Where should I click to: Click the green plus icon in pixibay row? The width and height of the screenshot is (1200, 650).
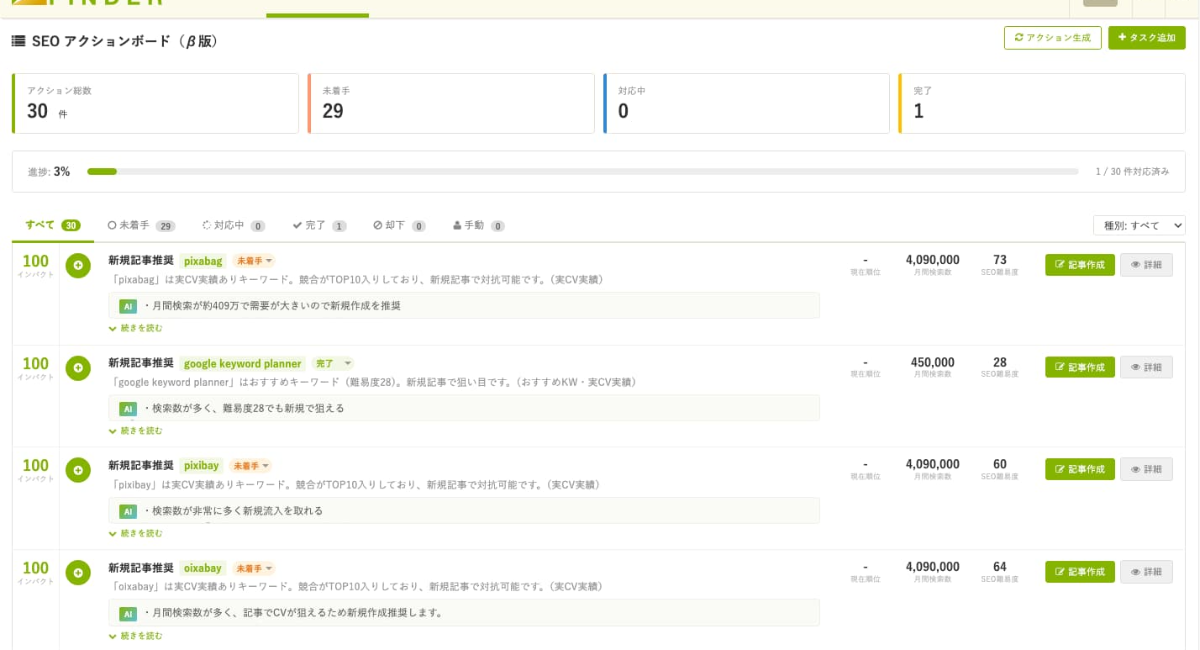pos(78,470)
